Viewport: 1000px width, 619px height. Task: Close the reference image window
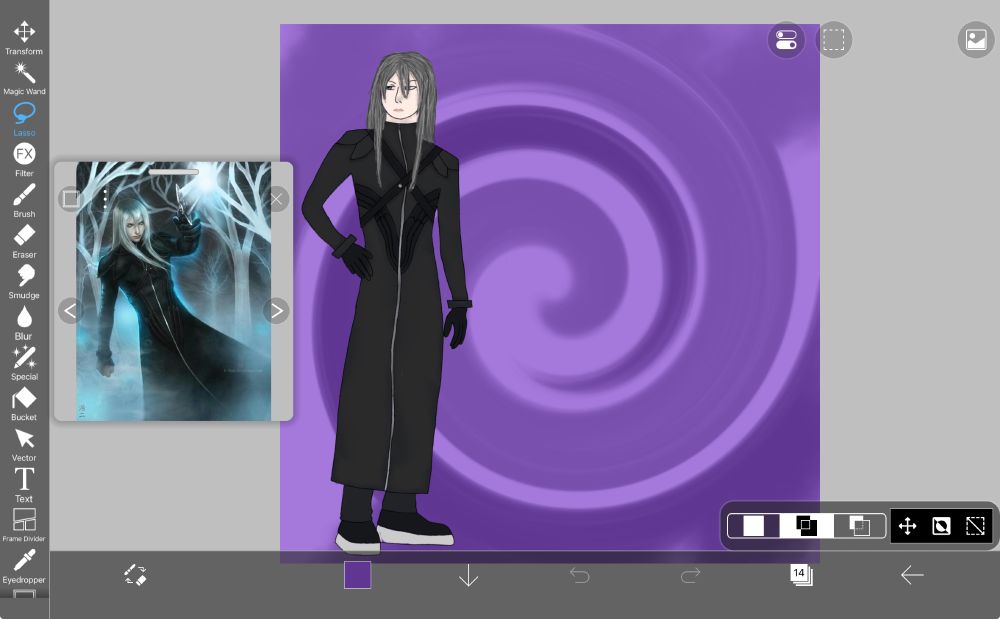tap(276, 199)
